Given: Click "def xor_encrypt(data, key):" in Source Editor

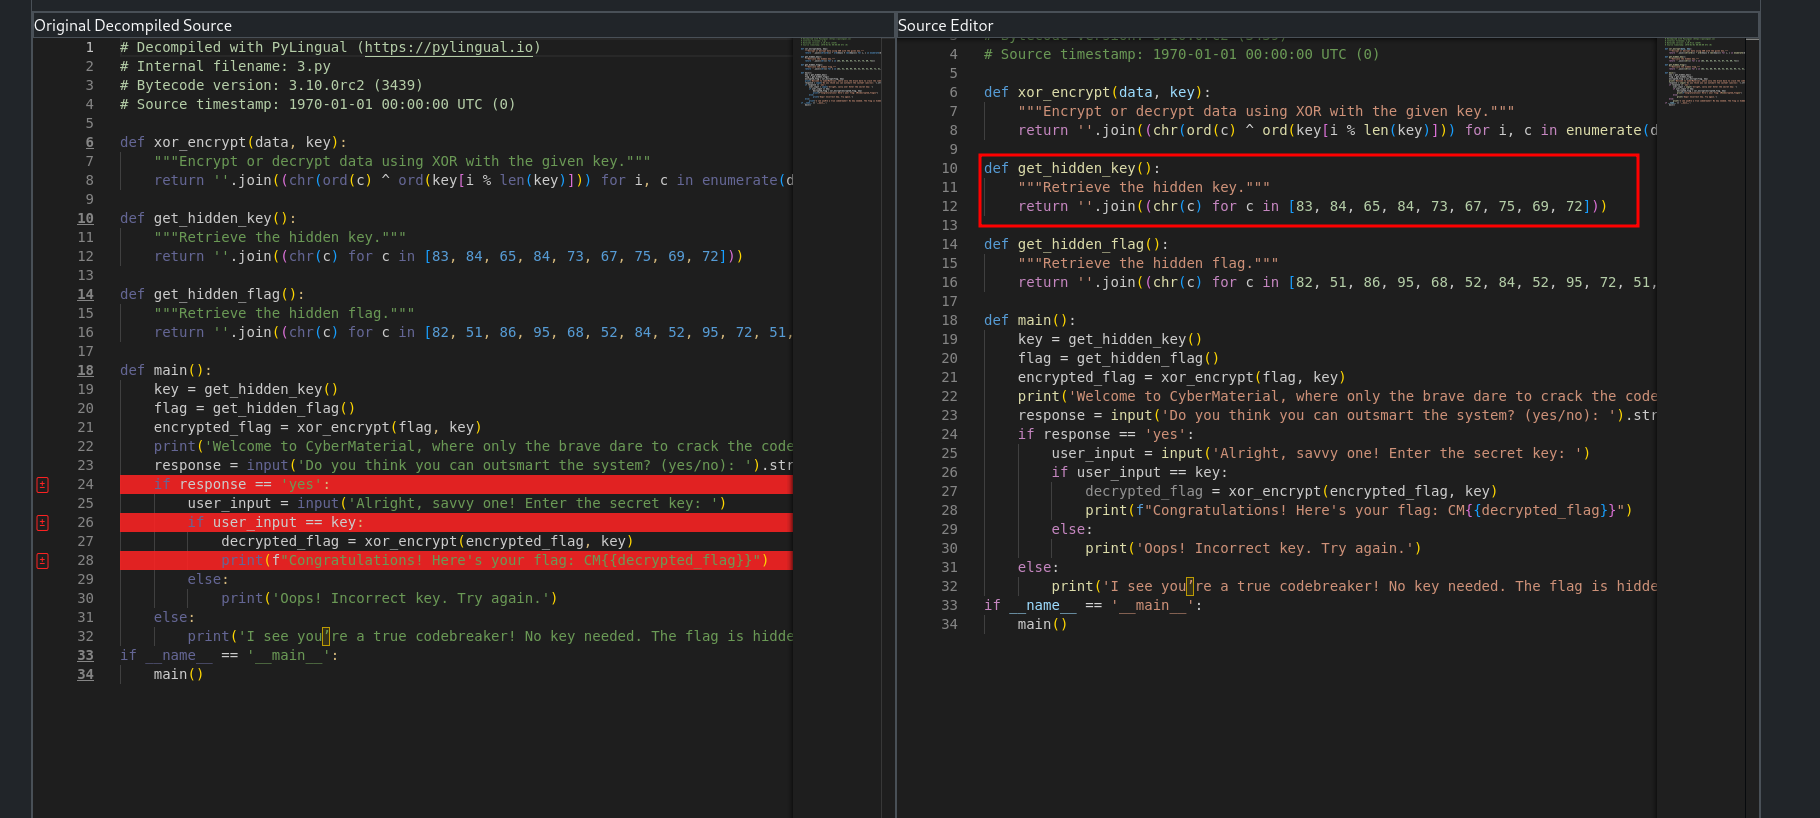Looking at the screenshot, I should tap(1097, 92).
